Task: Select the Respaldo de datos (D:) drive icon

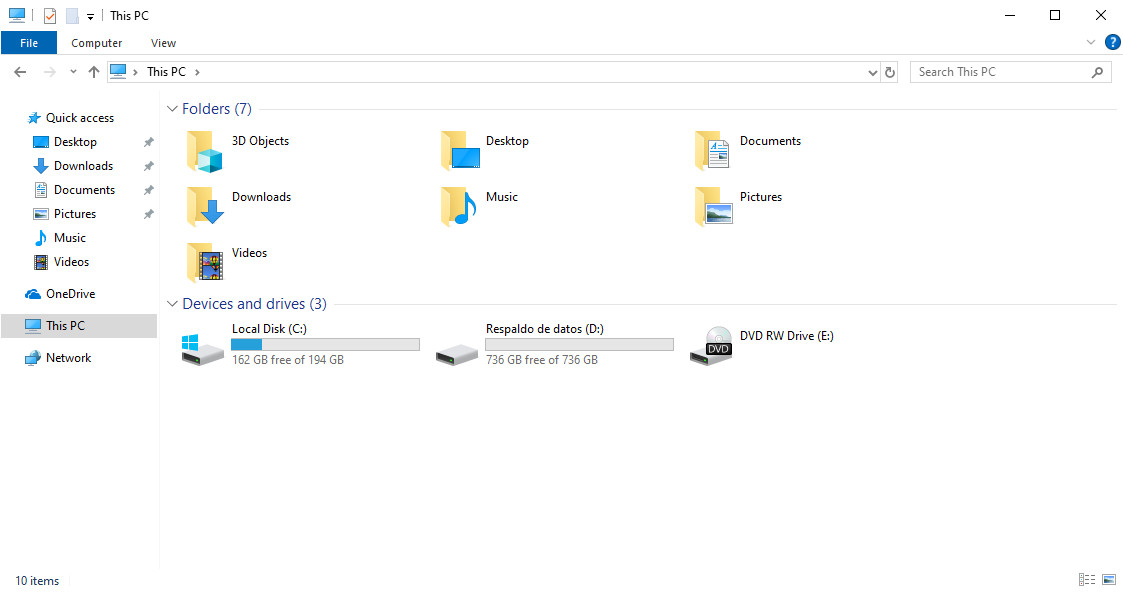Action: click(x=457, y=354)
